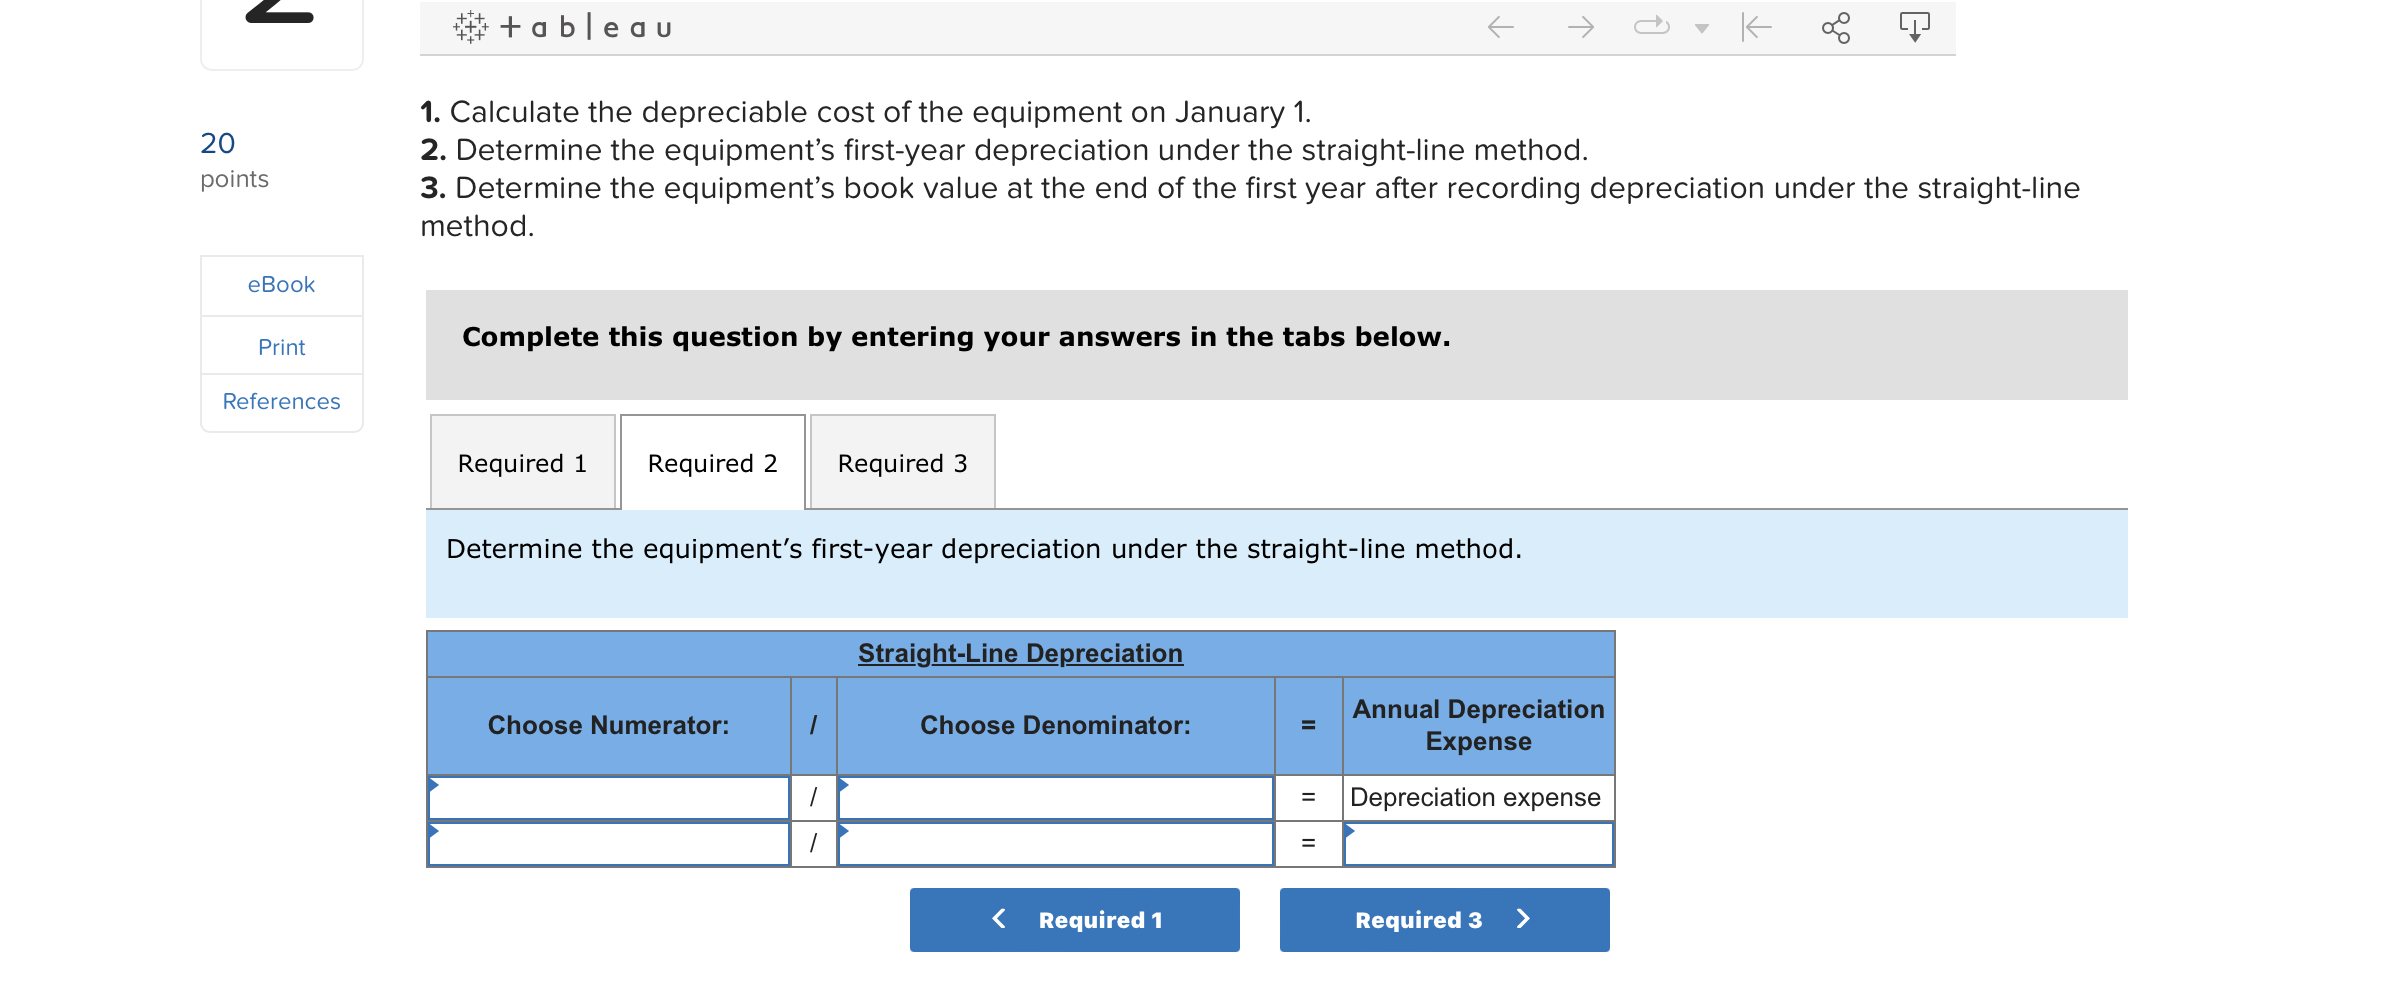
Task: Select the empty annual expense result cell
Action: (x=1478, y=845)
